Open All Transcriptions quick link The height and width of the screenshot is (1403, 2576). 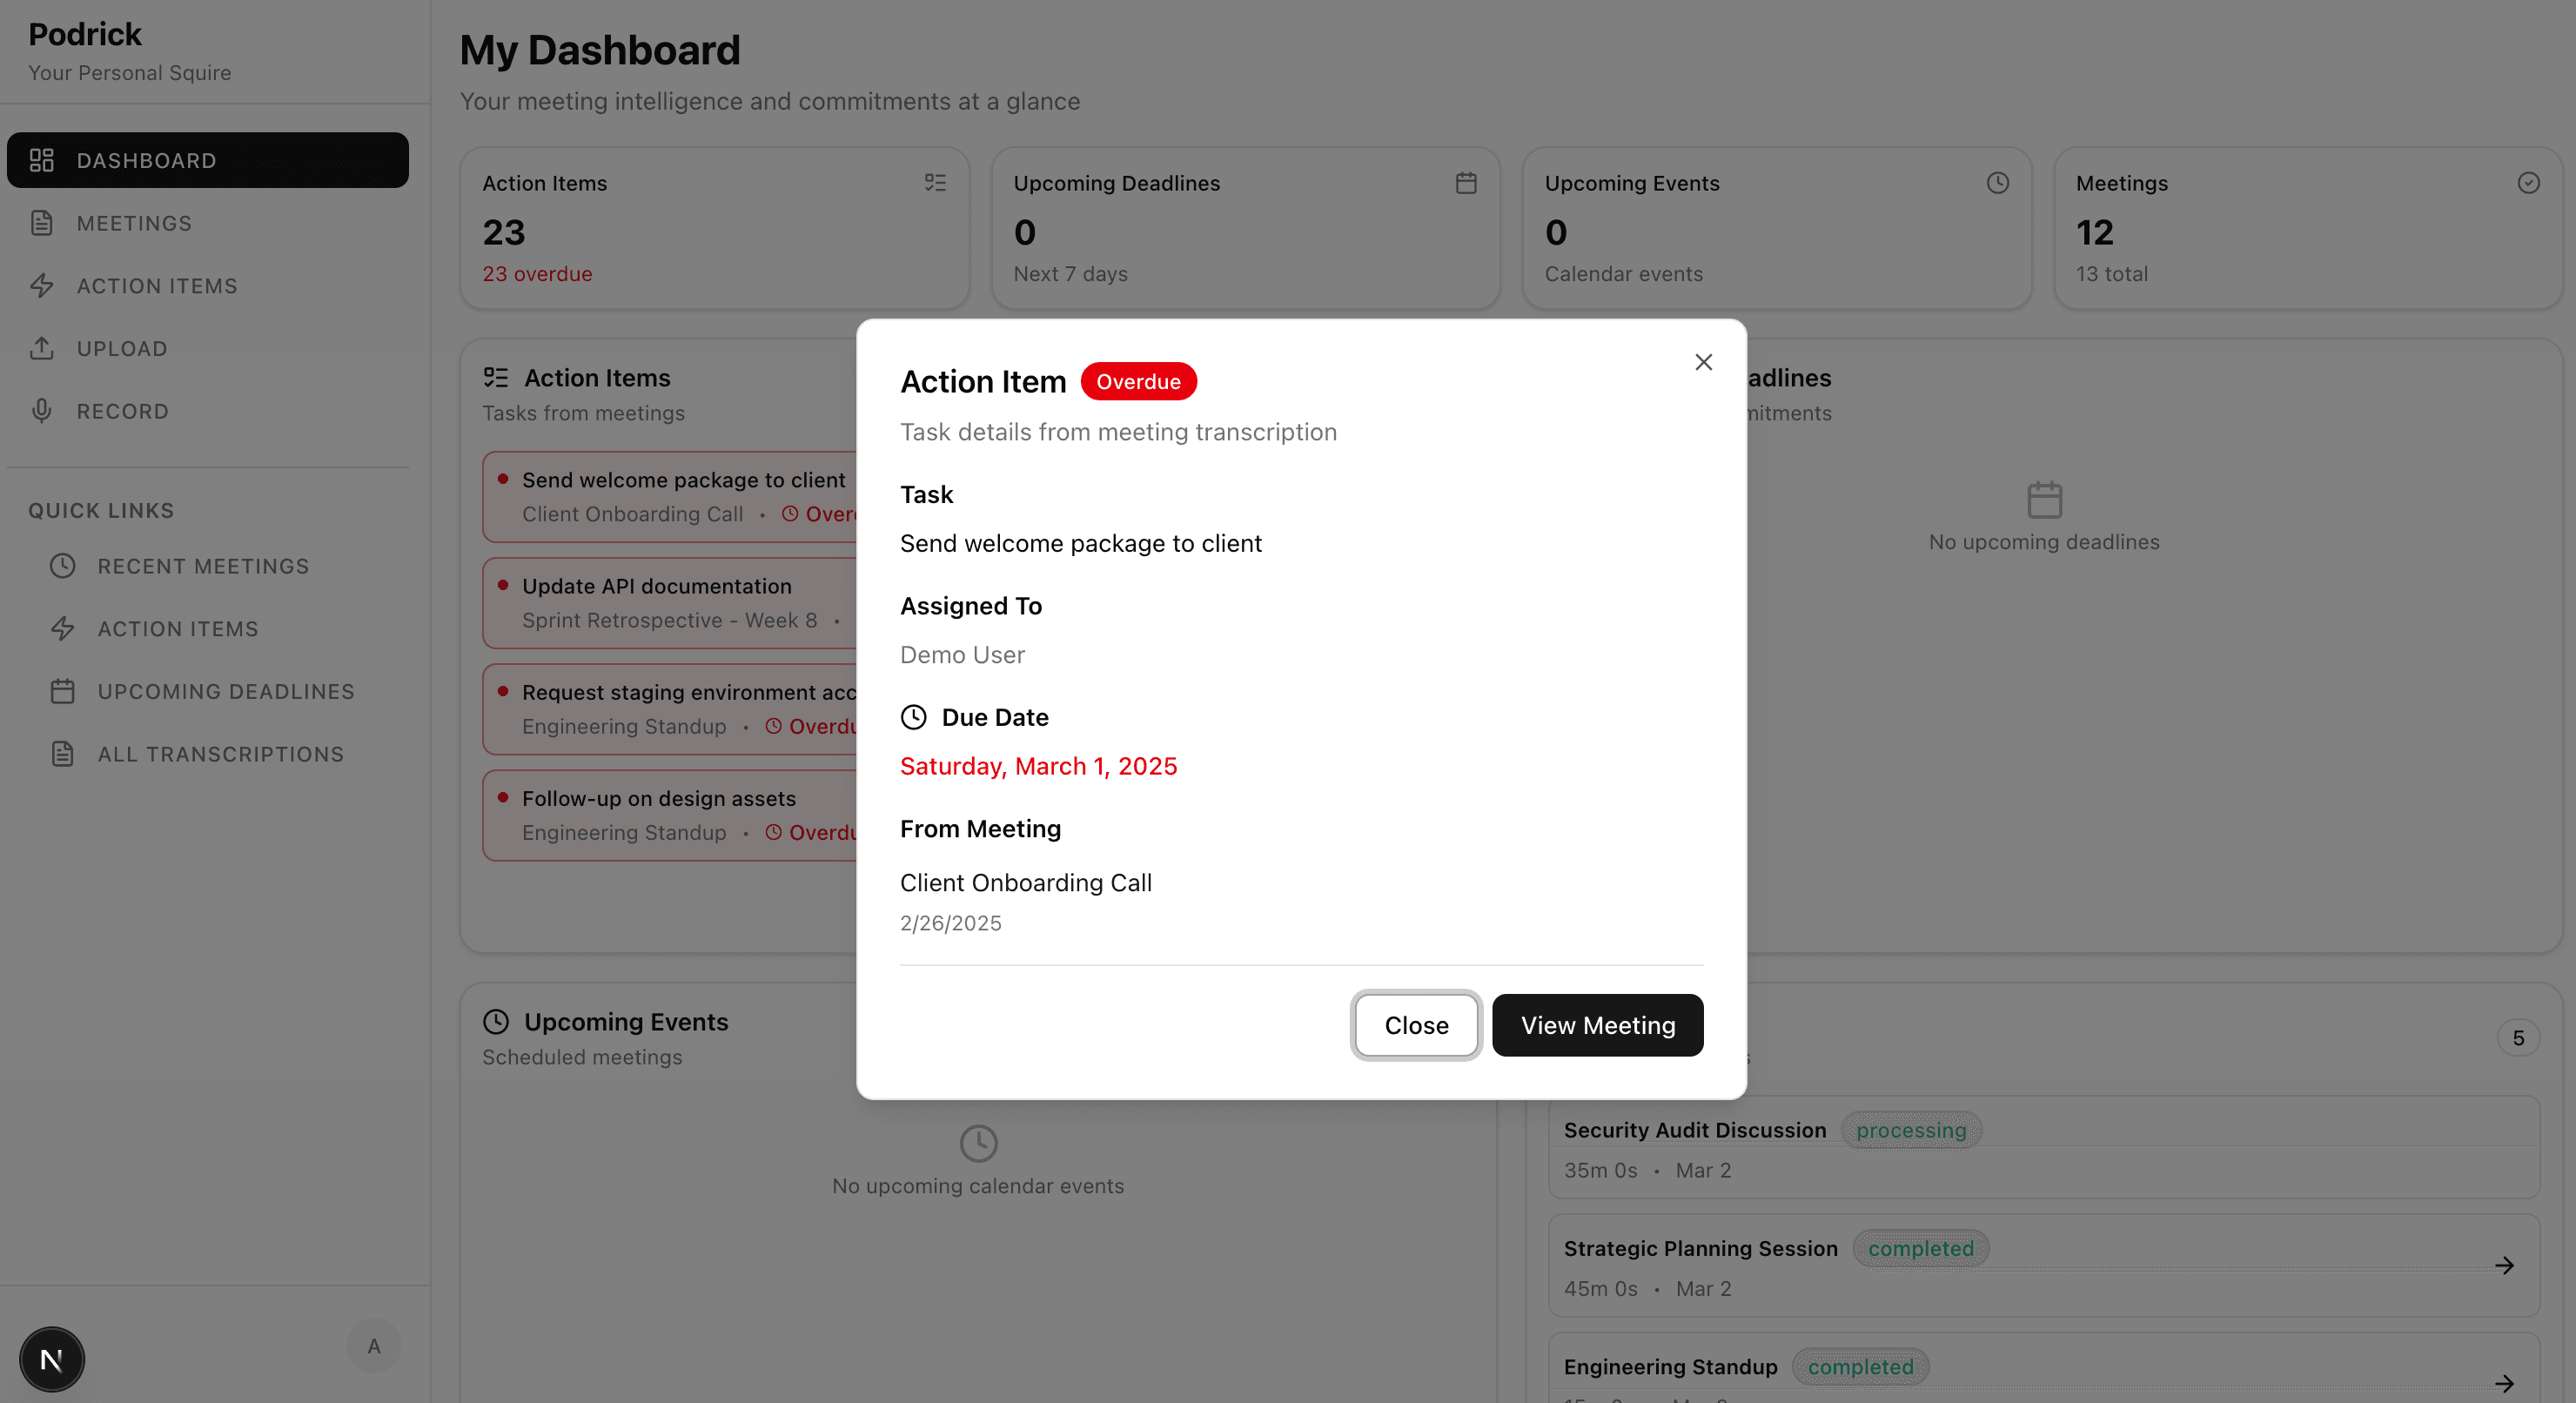220,754
